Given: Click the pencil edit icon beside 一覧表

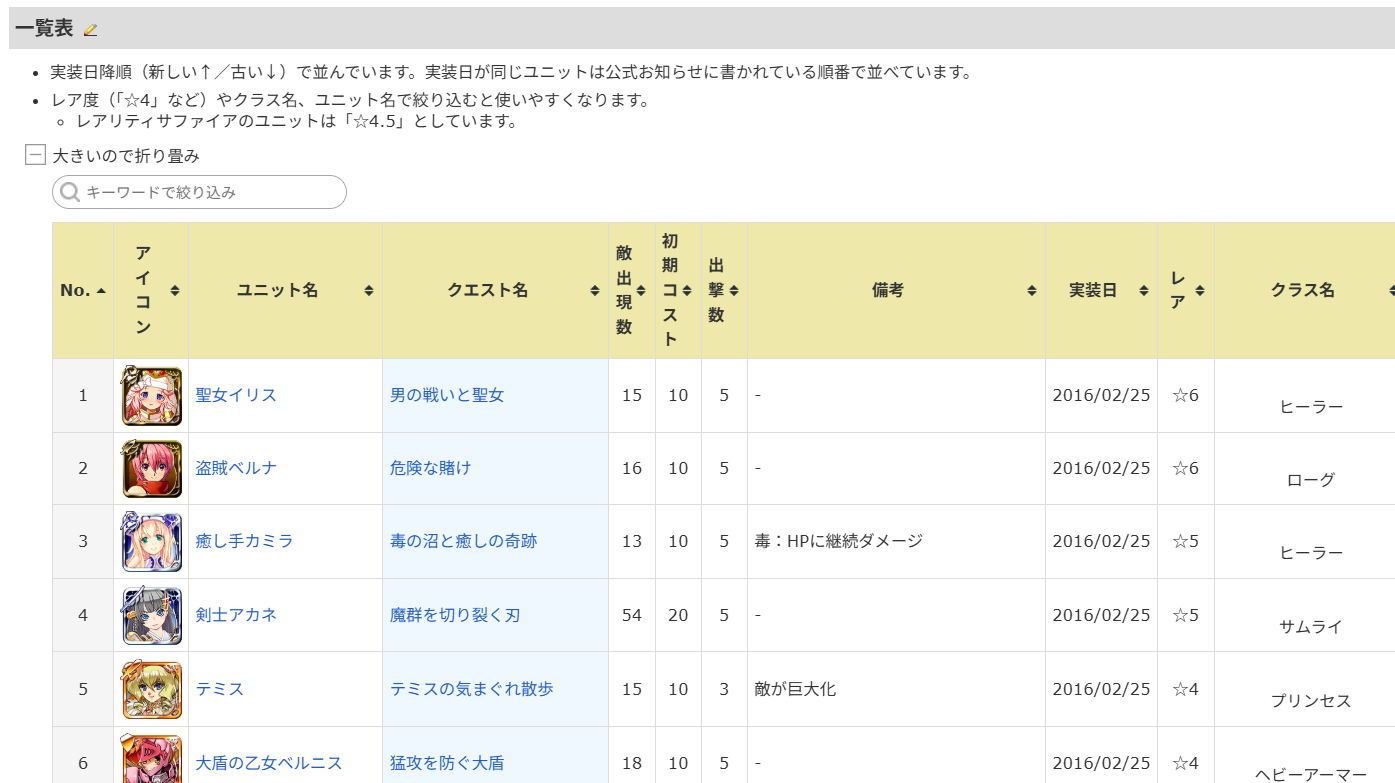Looking at the screenshot, I should tap(91, 30).
